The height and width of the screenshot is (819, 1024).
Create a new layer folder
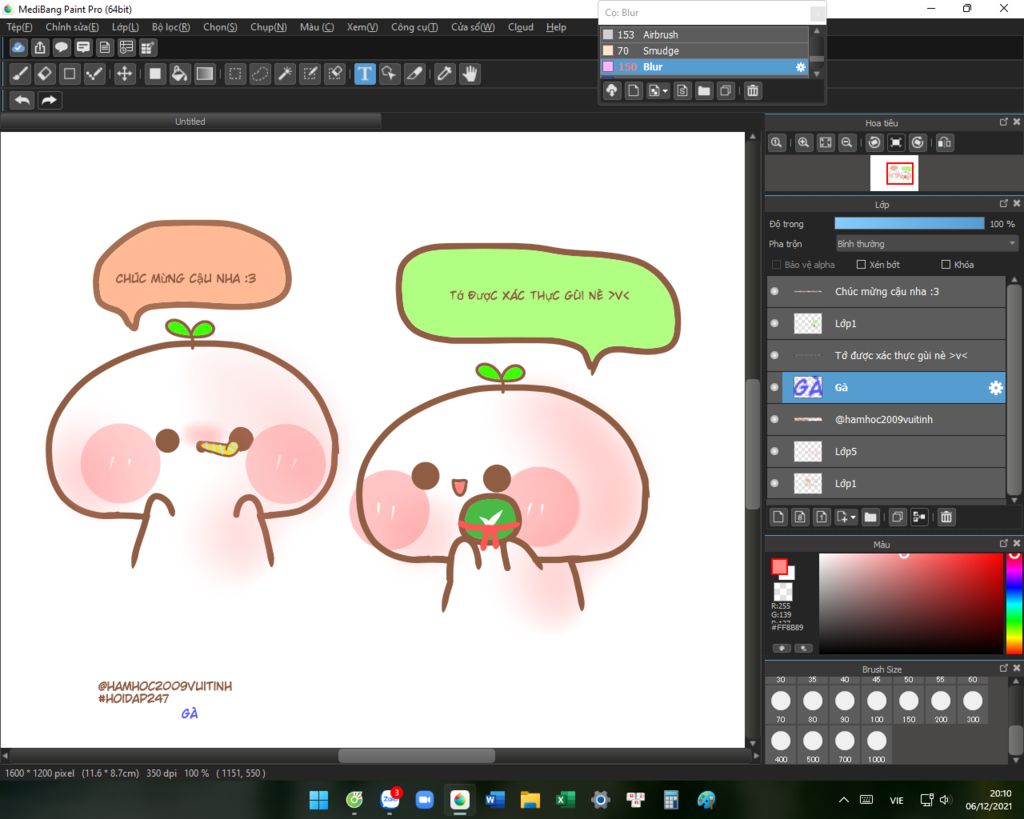(x=870, y=517)
